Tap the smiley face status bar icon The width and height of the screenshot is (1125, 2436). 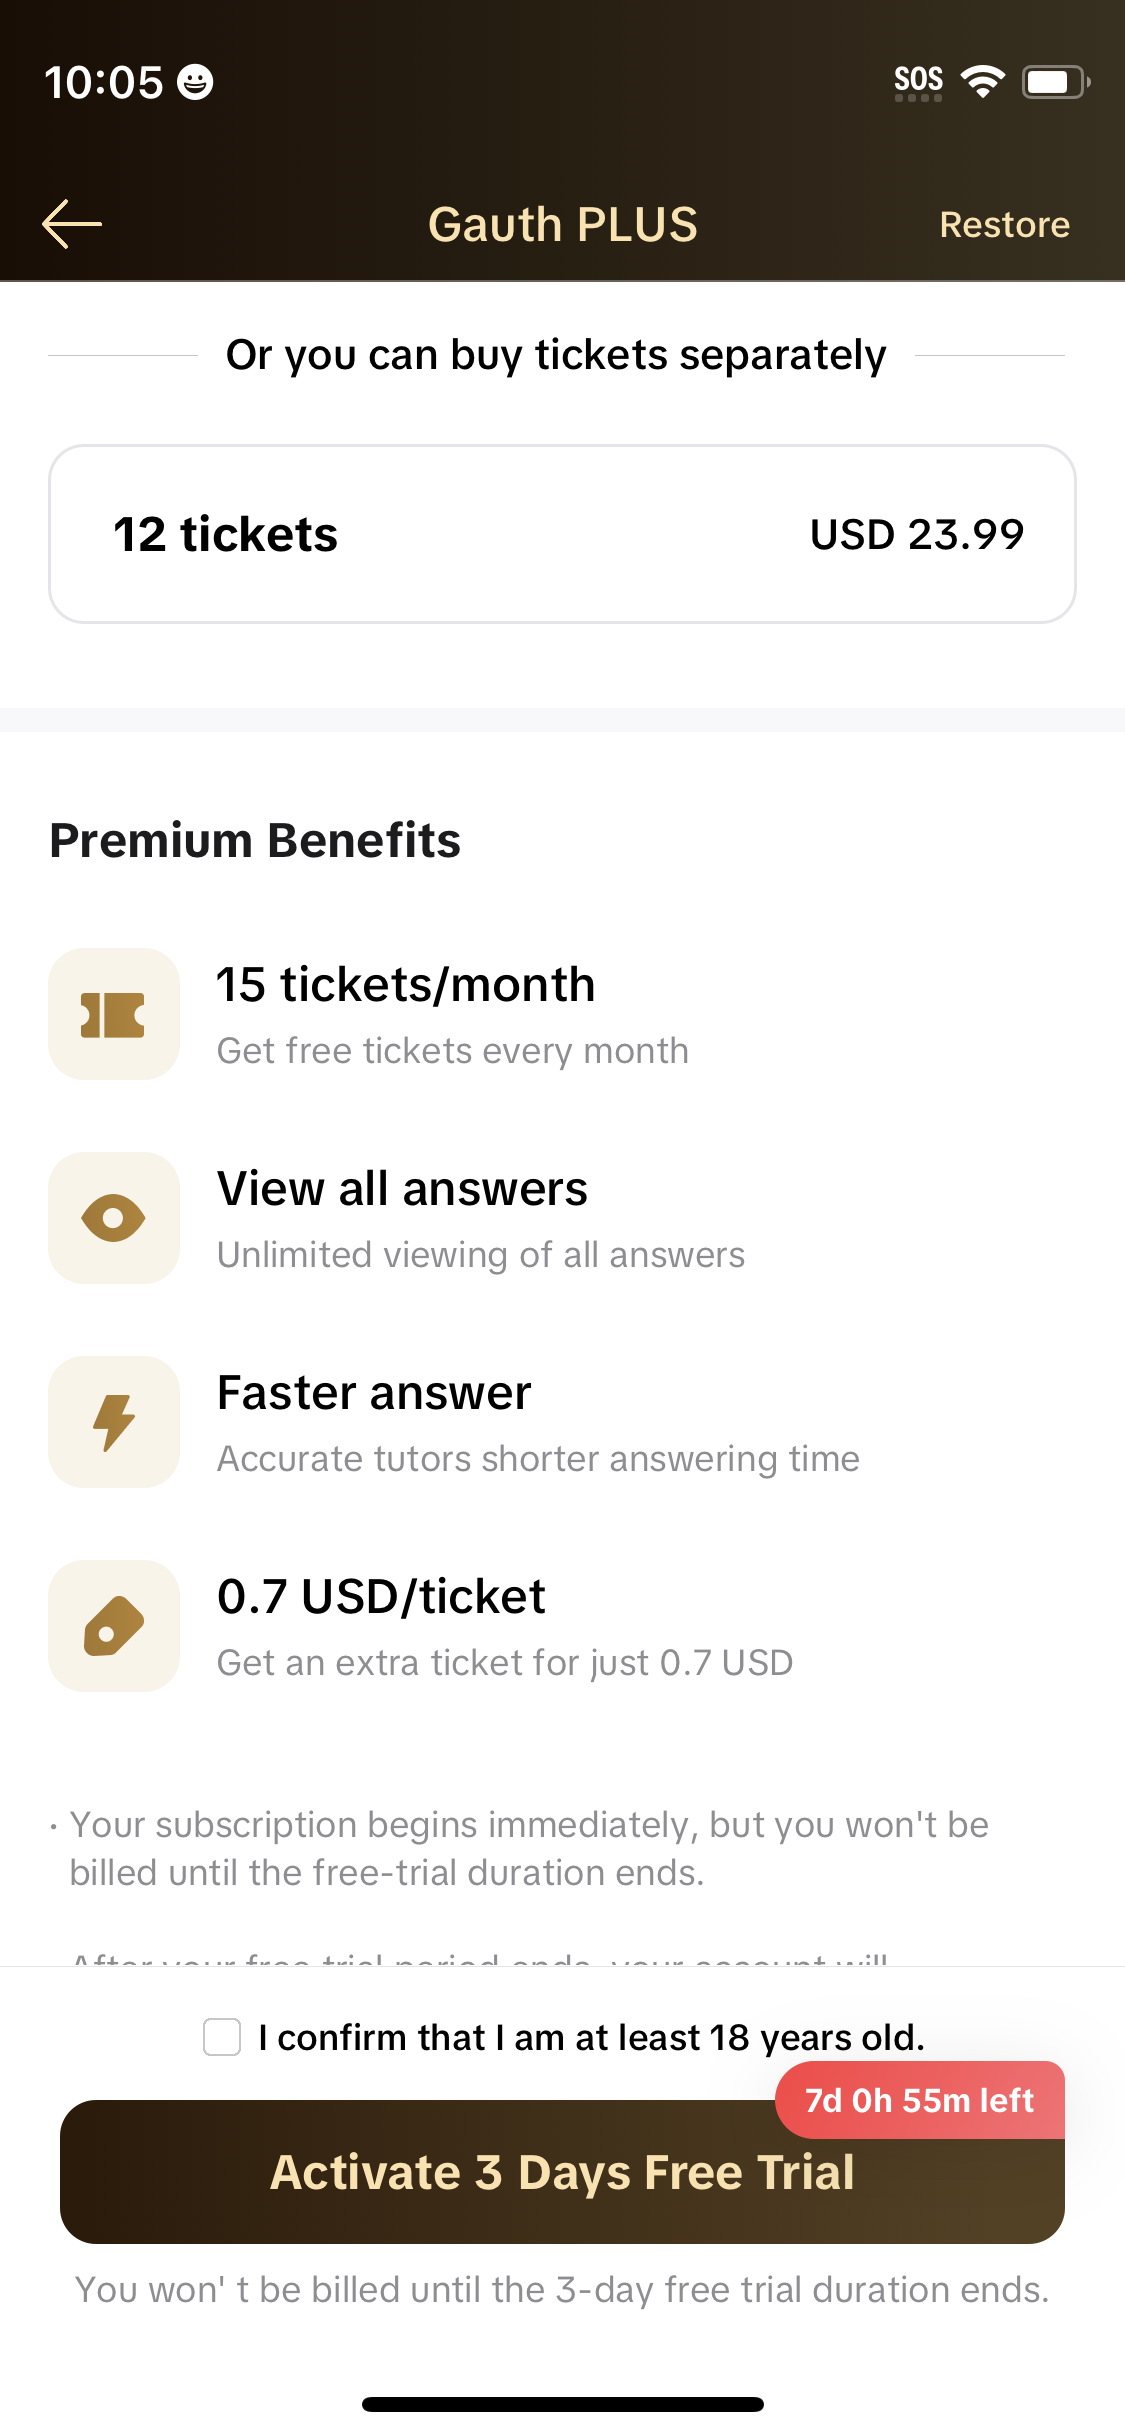(195, 82)
